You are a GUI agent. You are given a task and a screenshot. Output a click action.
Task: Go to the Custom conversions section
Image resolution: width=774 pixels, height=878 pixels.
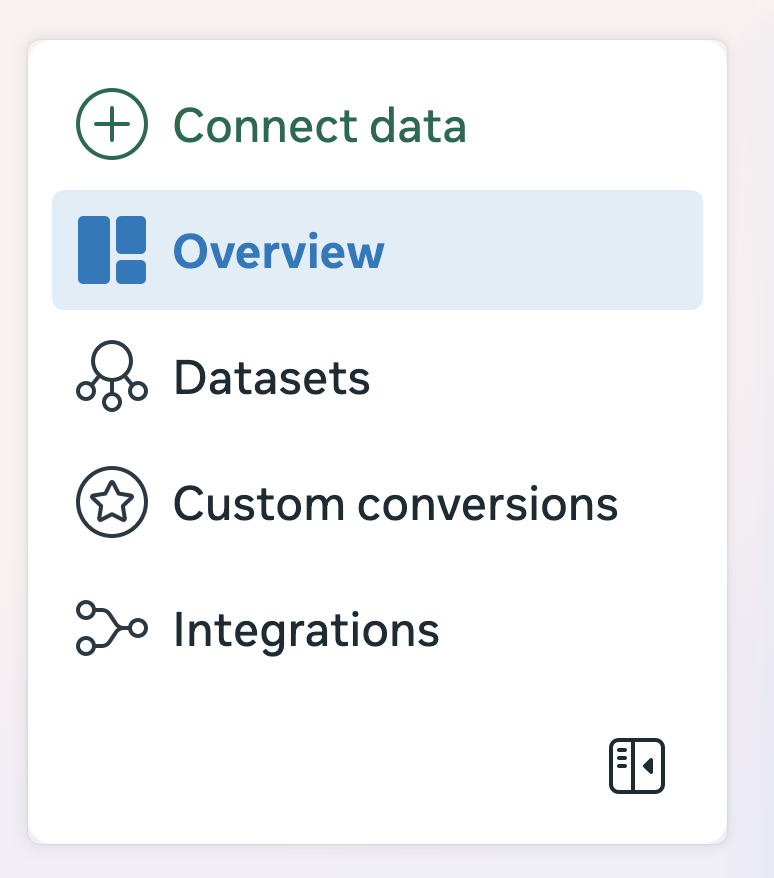[396, 504]
